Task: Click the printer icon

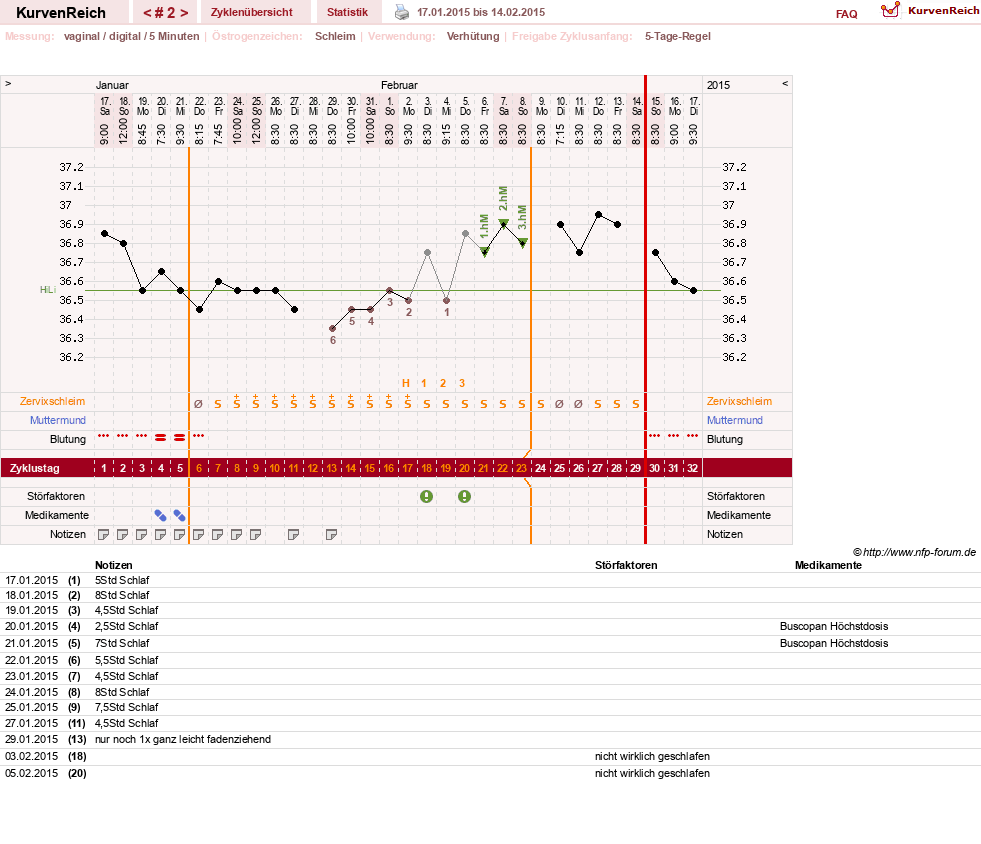Action: click(x=402, y=12)
